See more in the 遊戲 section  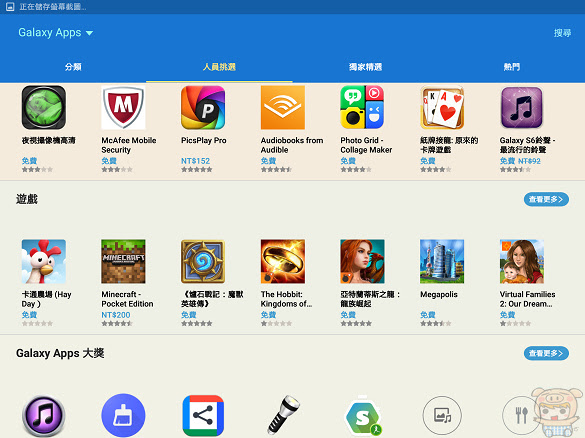tap(546, 199)
